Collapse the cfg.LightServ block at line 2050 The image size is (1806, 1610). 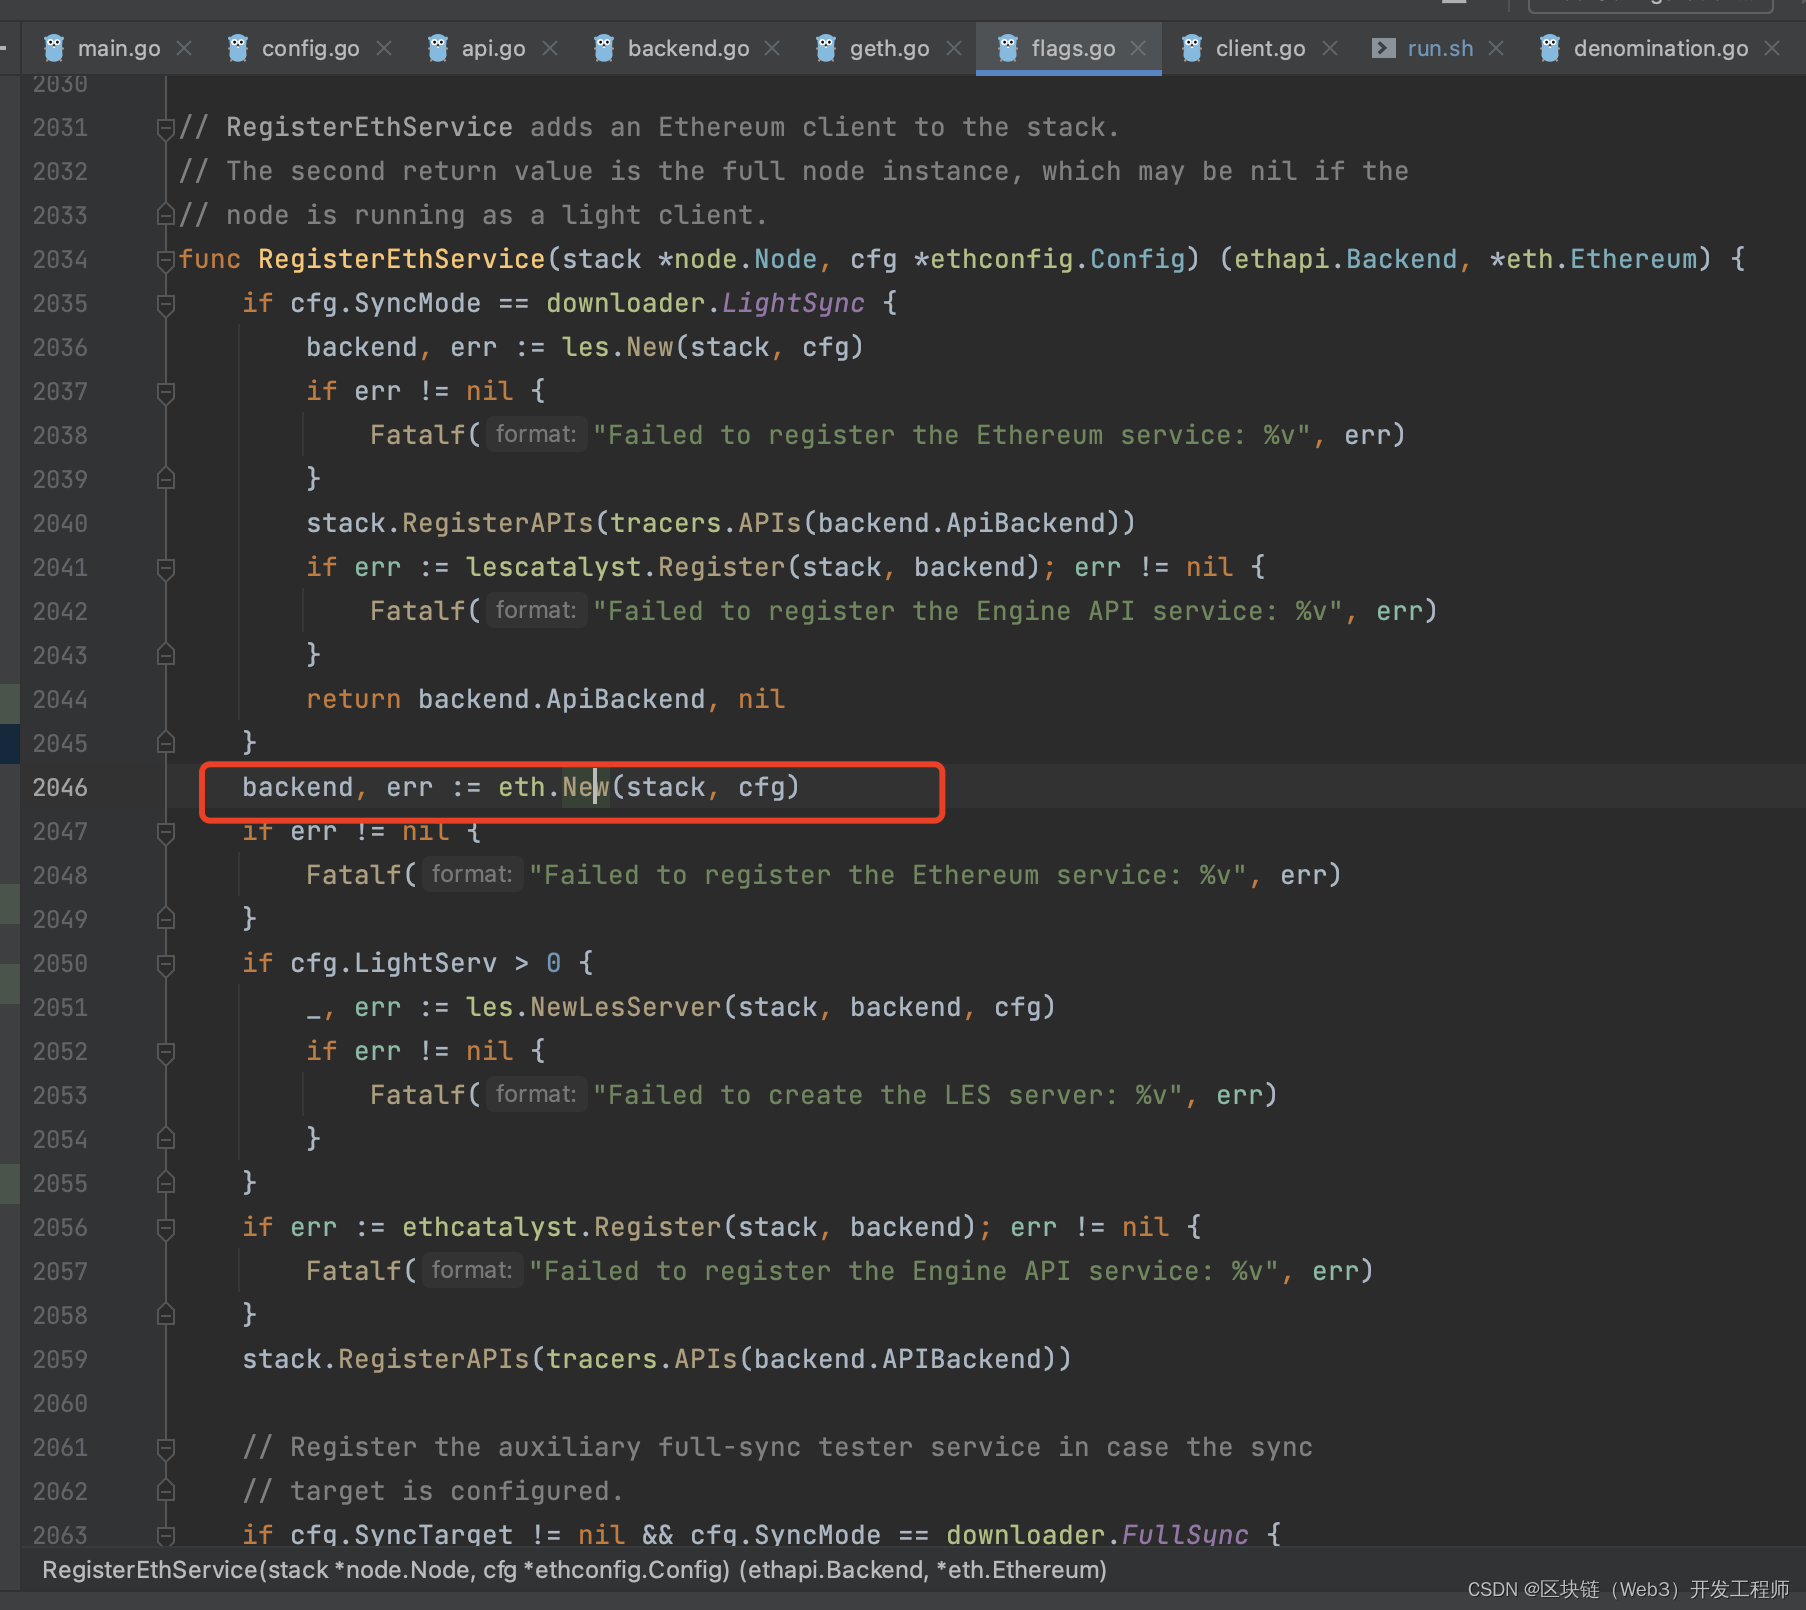tap(166, 964)
